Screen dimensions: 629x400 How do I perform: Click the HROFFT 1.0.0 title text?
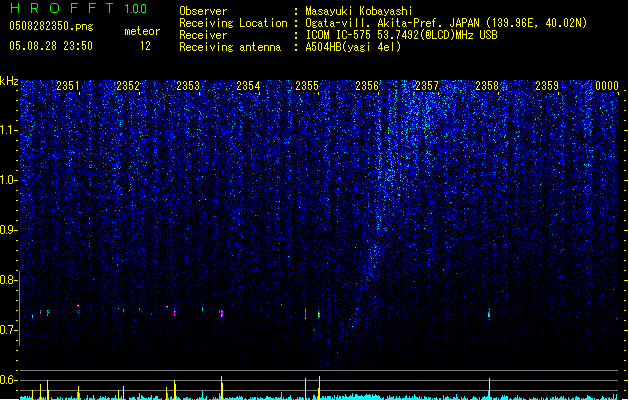click(79, 8)
